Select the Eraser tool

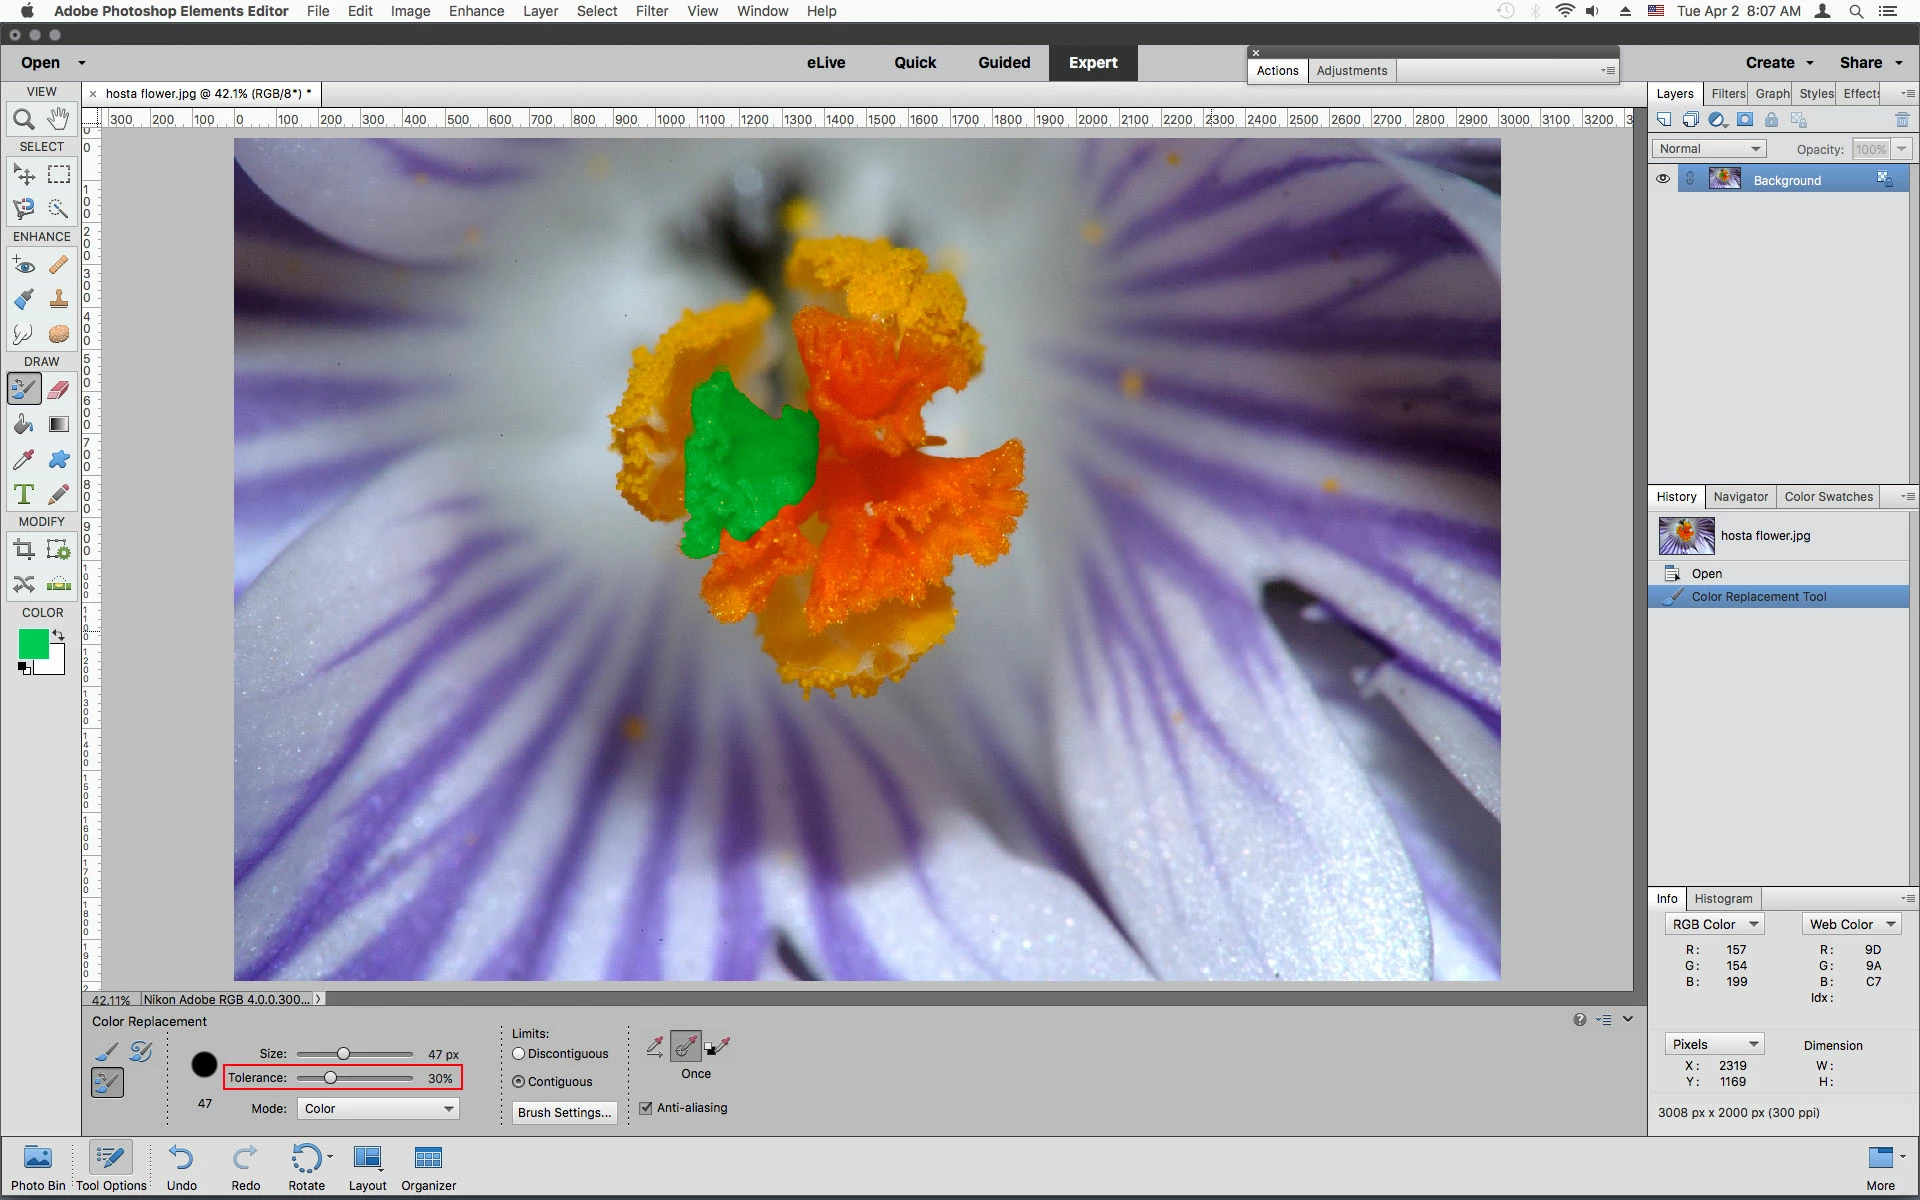pyautogui.click(x=59, y=389)
